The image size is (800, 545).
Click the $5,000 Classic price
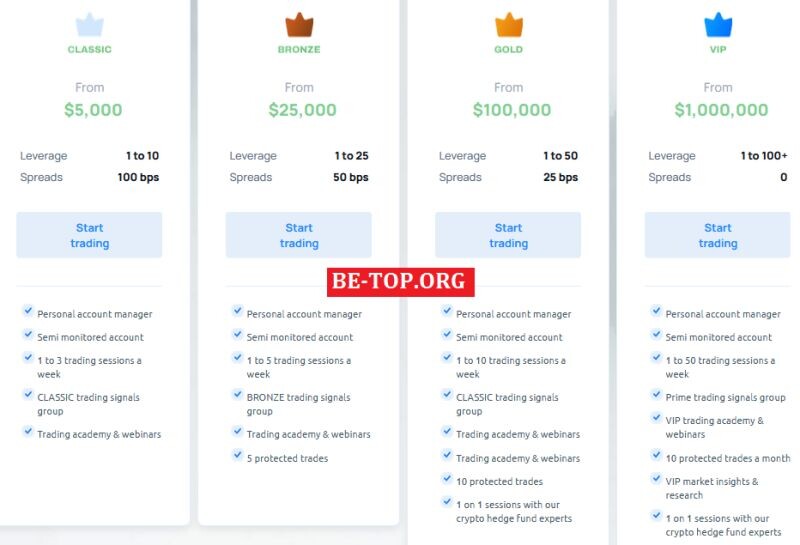pos(93,110)
